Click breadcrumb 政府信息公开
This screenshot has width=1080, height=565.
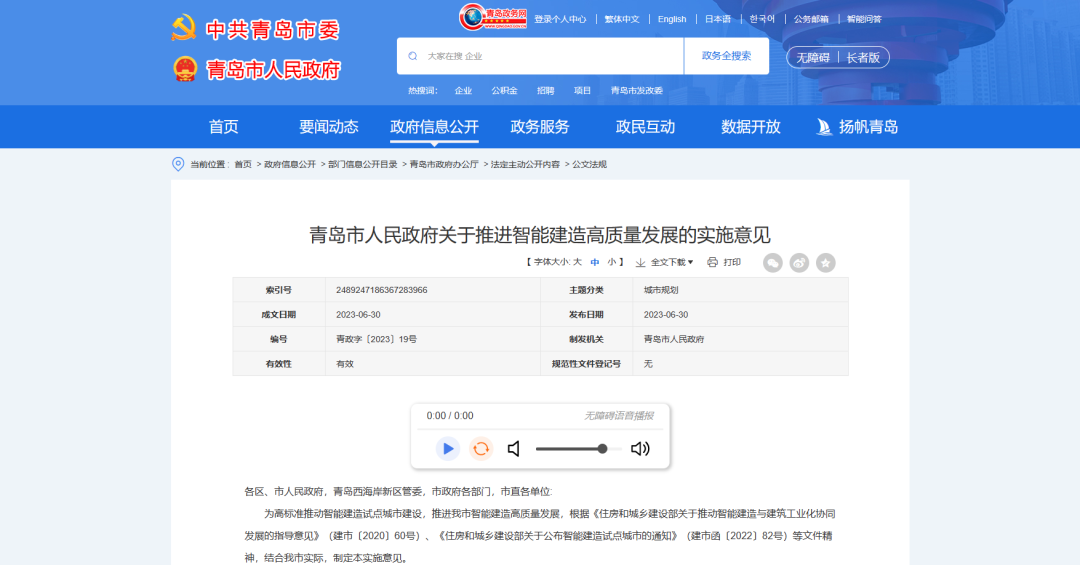click(x=290, y=164)
